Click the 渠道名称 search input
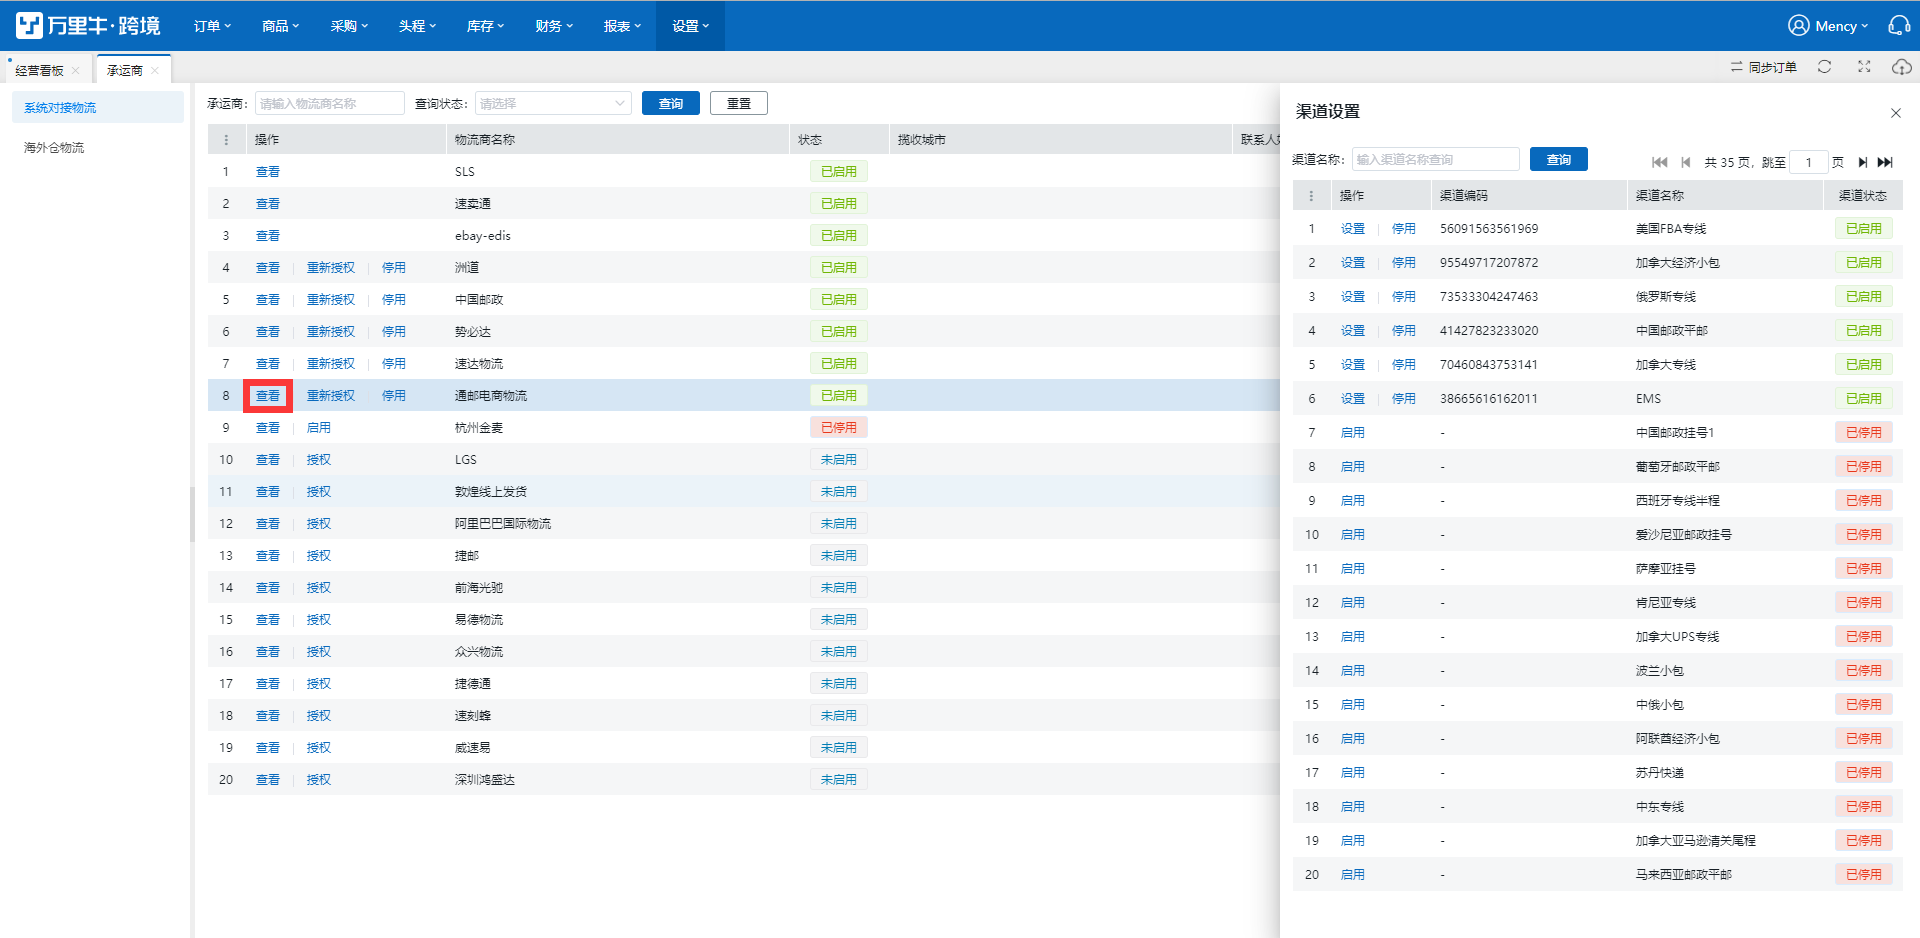Screen dimensions: 1920x938 (1435, 159)
